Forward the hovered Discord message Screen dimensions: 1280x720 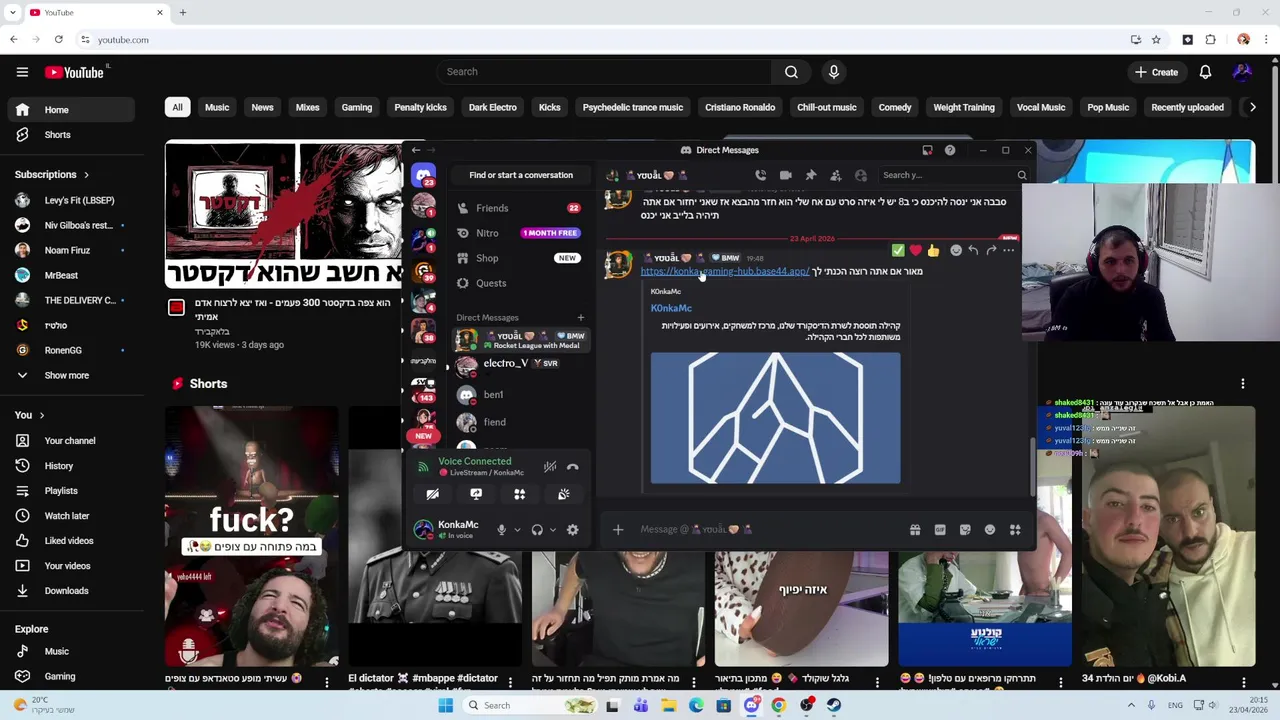coord(991,251)
